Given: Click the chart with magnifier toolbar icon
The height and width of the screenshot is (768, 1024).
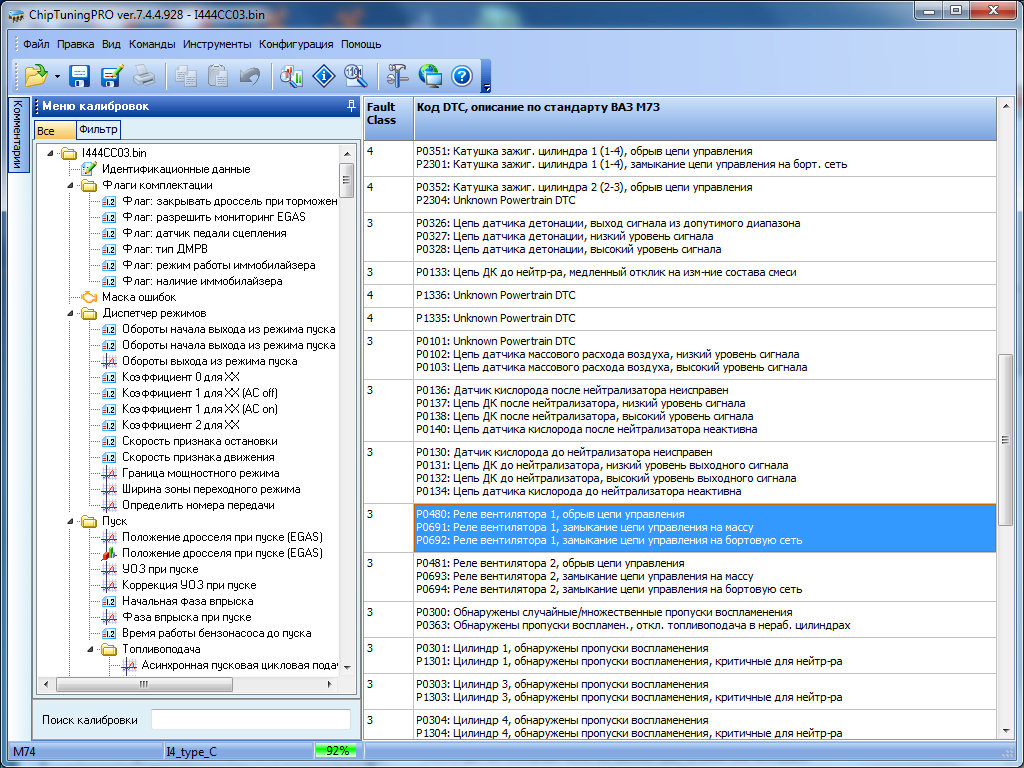Looking at the screenshot, I should tap(292, 75).
